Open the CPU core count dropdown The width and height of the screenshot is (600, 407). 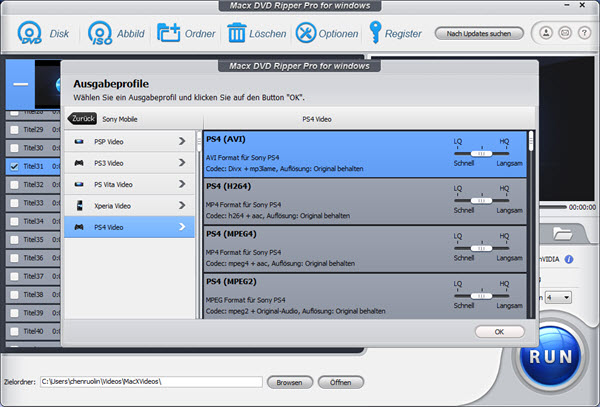tap(558, 297)
